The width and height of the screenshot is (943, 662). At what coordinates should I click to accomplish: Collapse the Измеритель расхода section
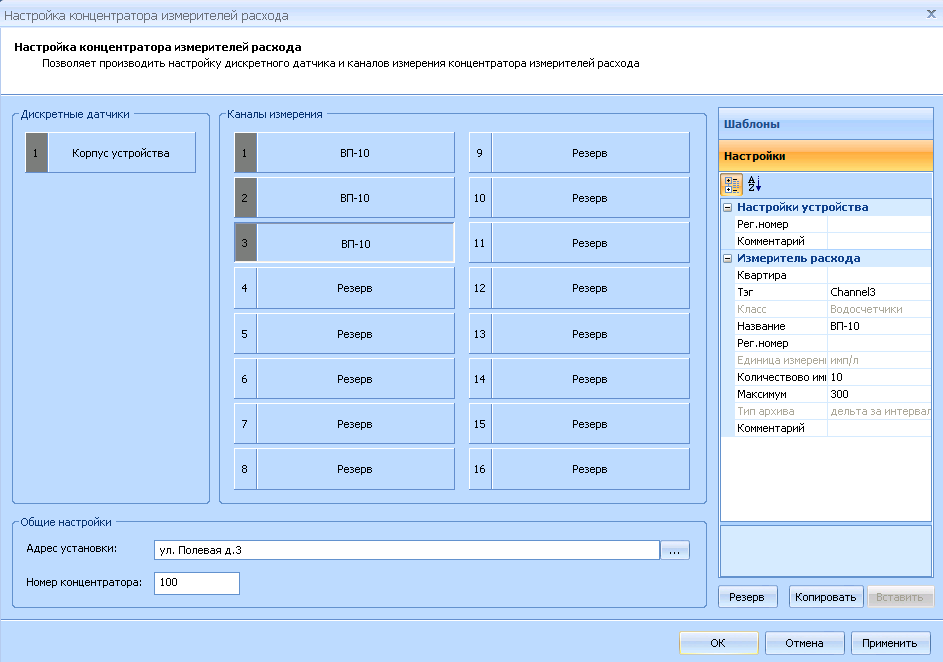pos(727,259)
